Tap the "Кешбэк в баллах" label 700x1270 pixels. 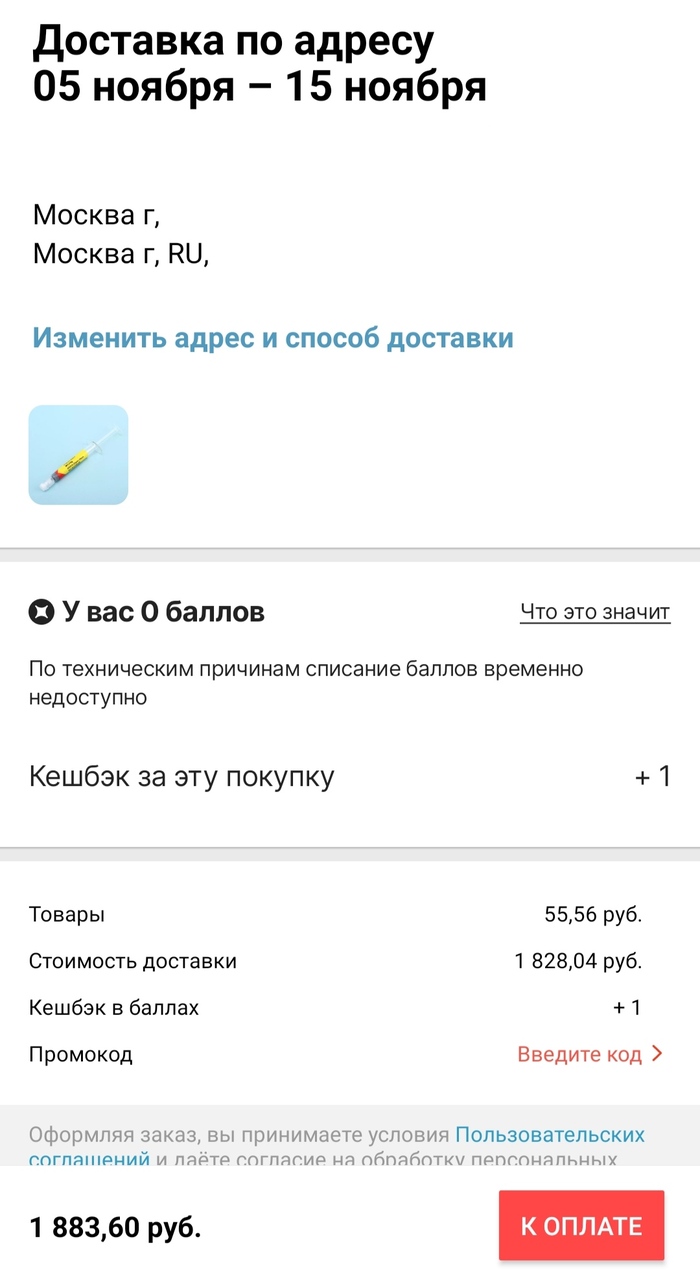114,1008
